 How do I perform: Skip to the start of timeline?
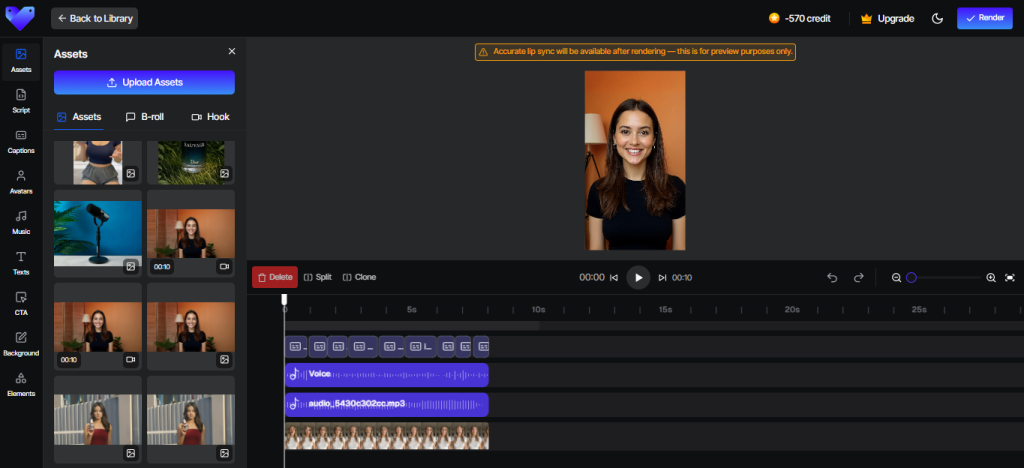click(x=614, y=277)
